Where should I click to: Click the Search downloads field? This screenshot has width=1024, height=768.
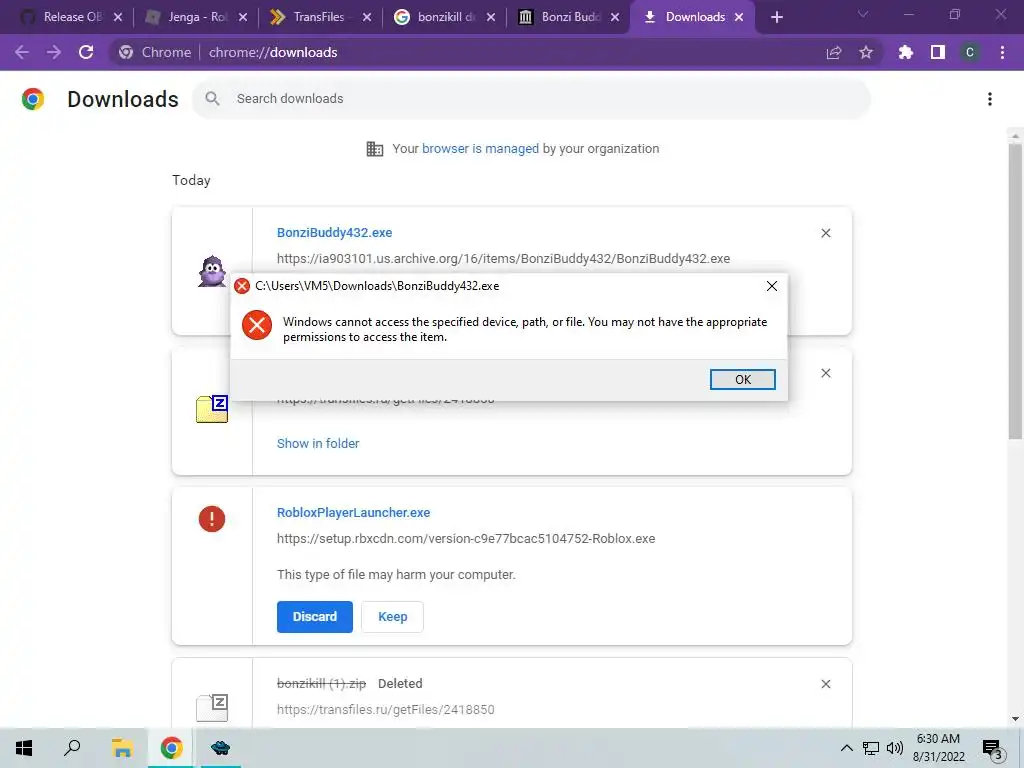tap(531, 99)
